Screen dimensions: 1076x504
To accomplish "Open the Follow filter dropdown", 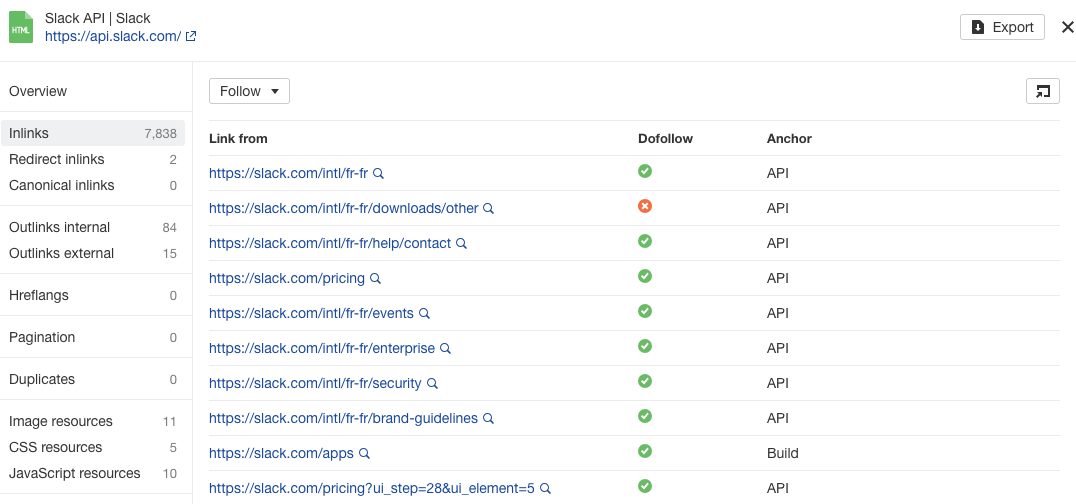I will (249, 91).
